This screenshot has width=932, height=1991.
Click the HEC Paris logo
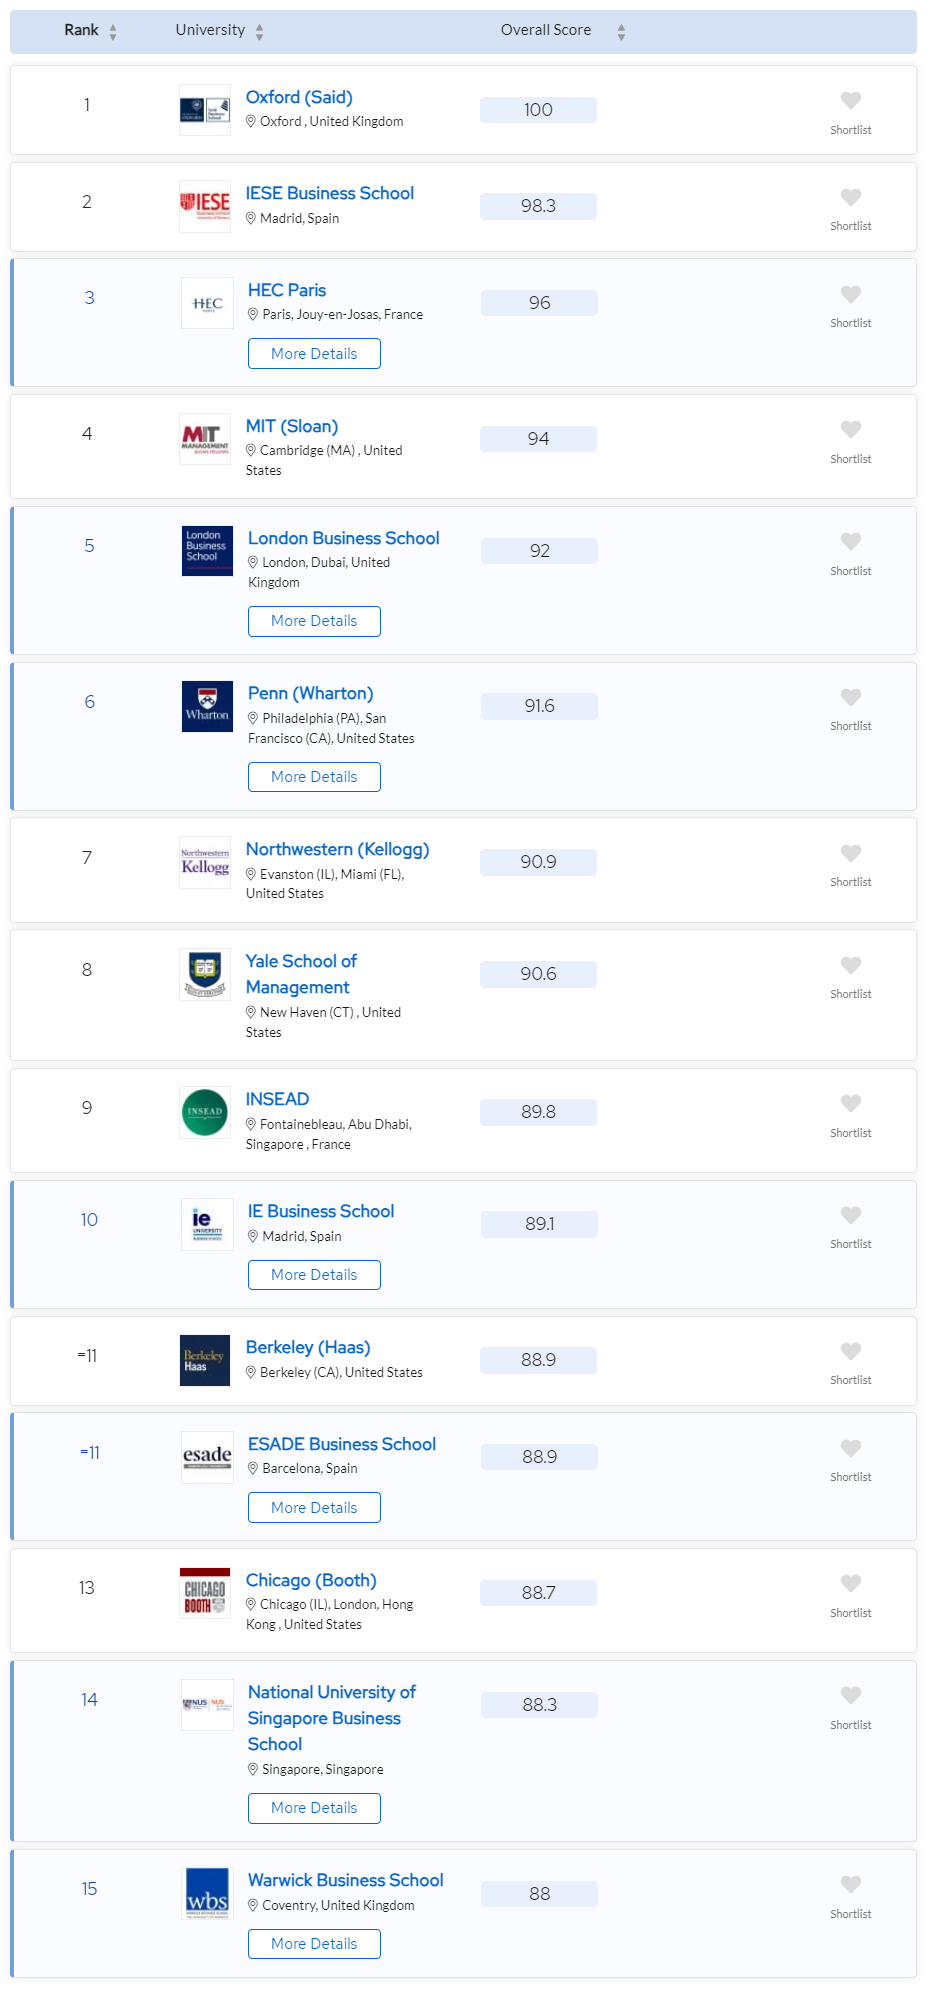tap(207, 303)
